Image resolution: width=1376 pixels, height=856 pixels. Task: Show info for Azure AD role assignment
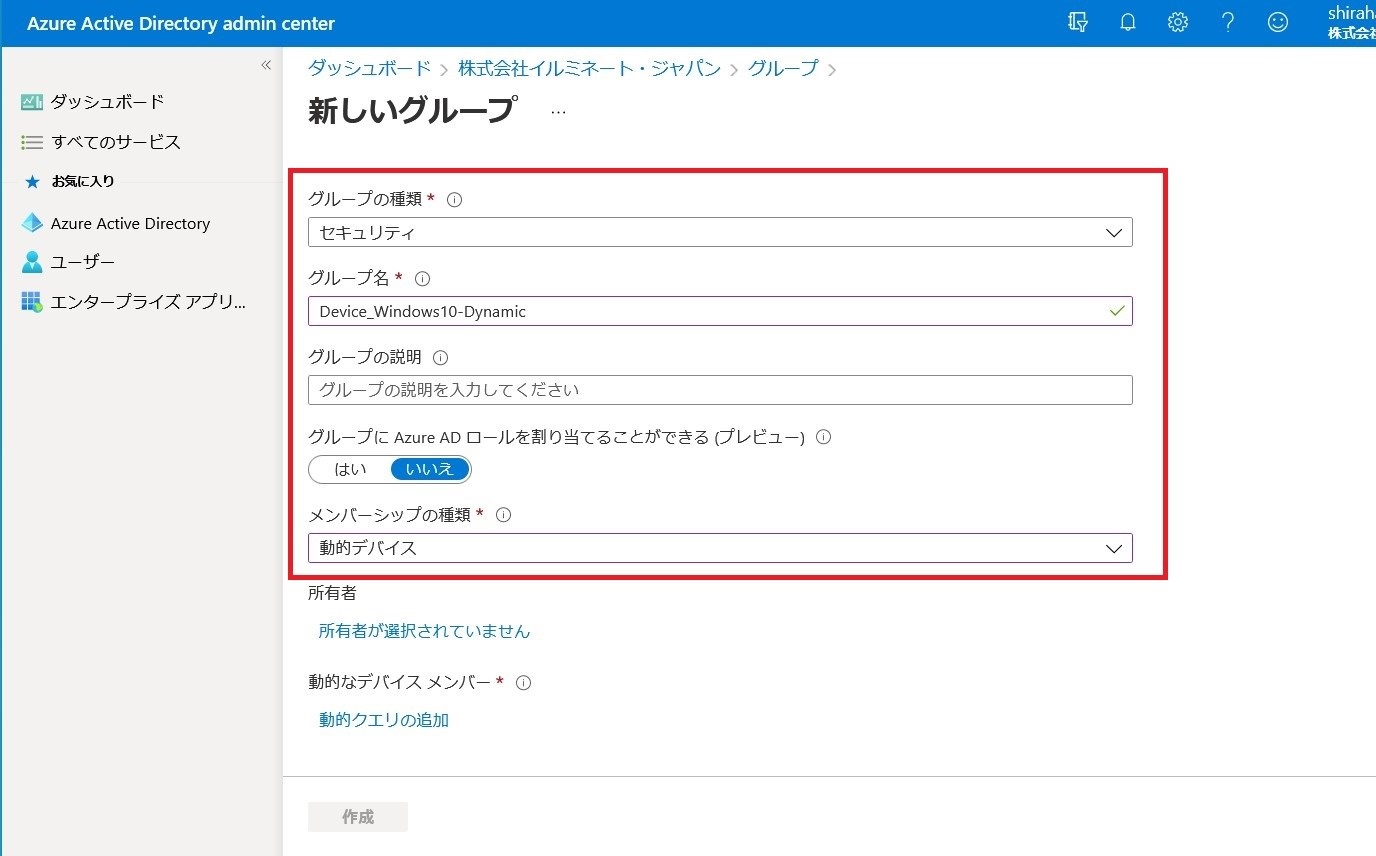[824, 437]
